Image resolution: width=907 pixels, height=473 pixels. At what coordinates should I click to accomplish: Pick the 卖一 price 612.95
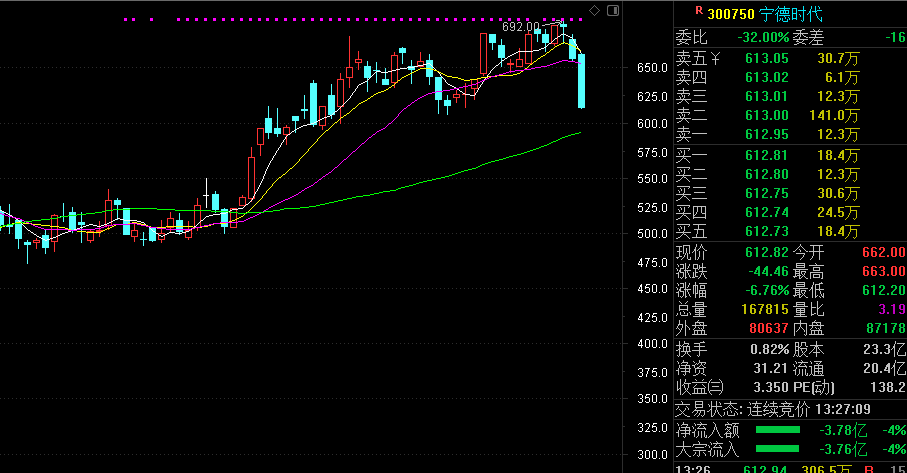pyautogui.click(x=766, y=134)
